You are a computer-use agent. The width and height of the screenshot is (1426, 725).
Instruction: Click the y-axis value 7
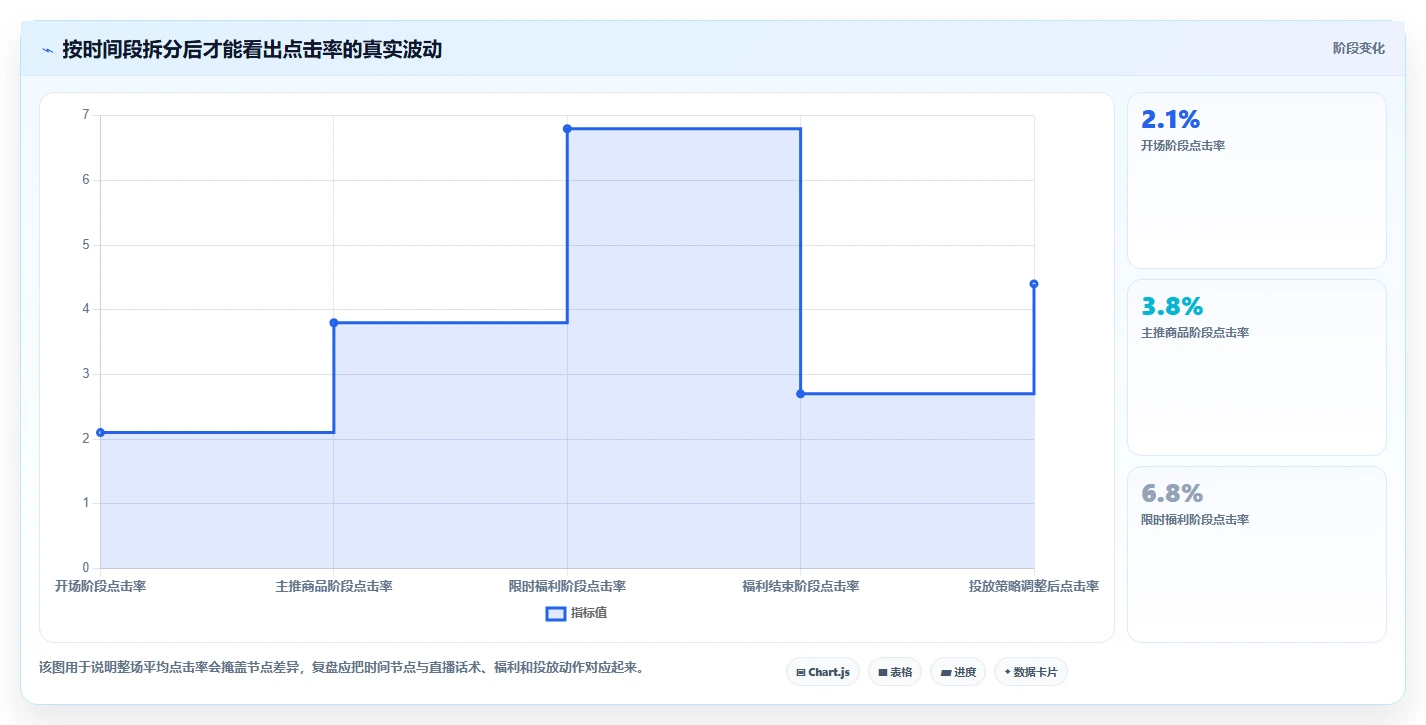[x=85, y=115]
